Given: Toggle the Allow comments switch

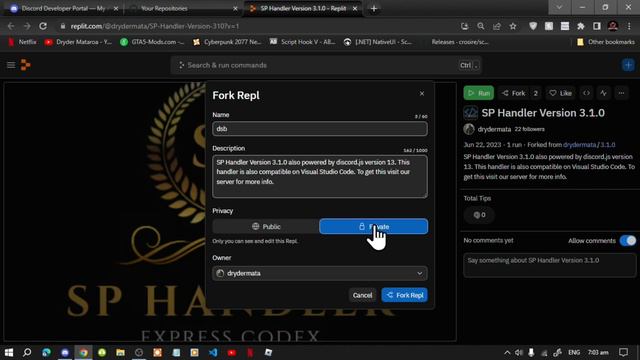Looking at the screenshot, I should [628, 240].
